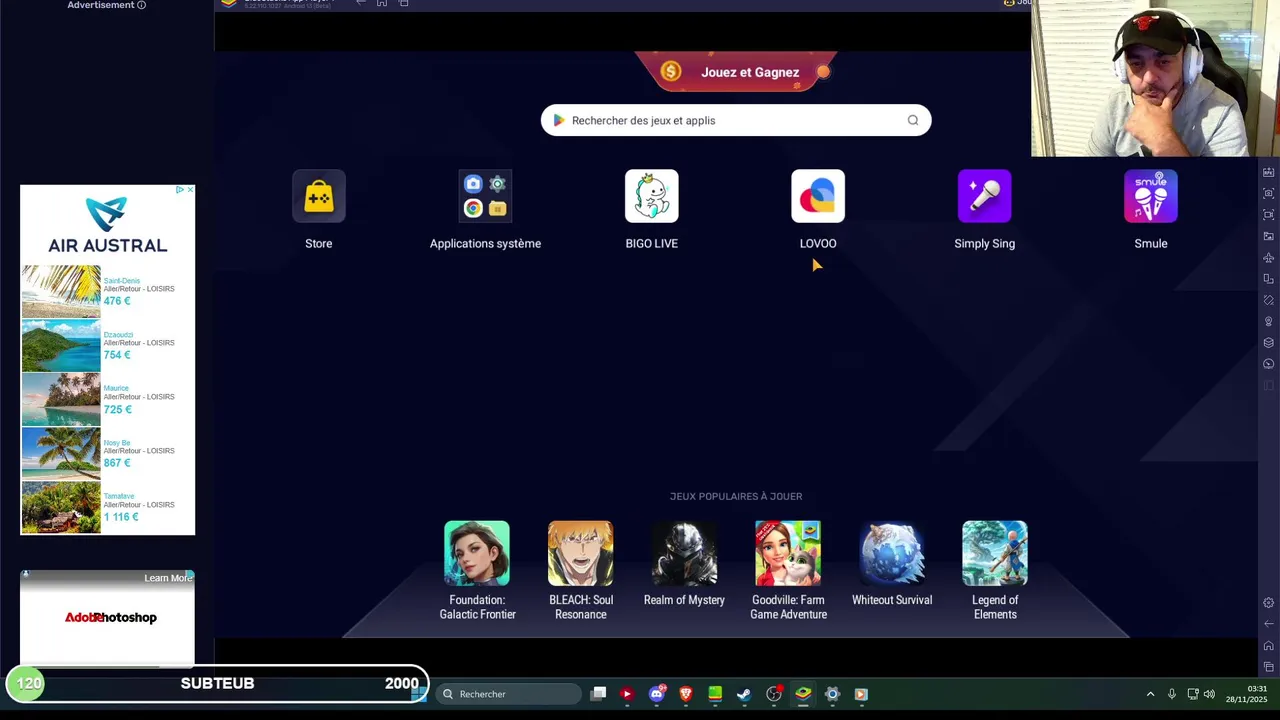Open Legend of Elements game
This screenshot has width=1280, height=720.
[x=995, y=553]
